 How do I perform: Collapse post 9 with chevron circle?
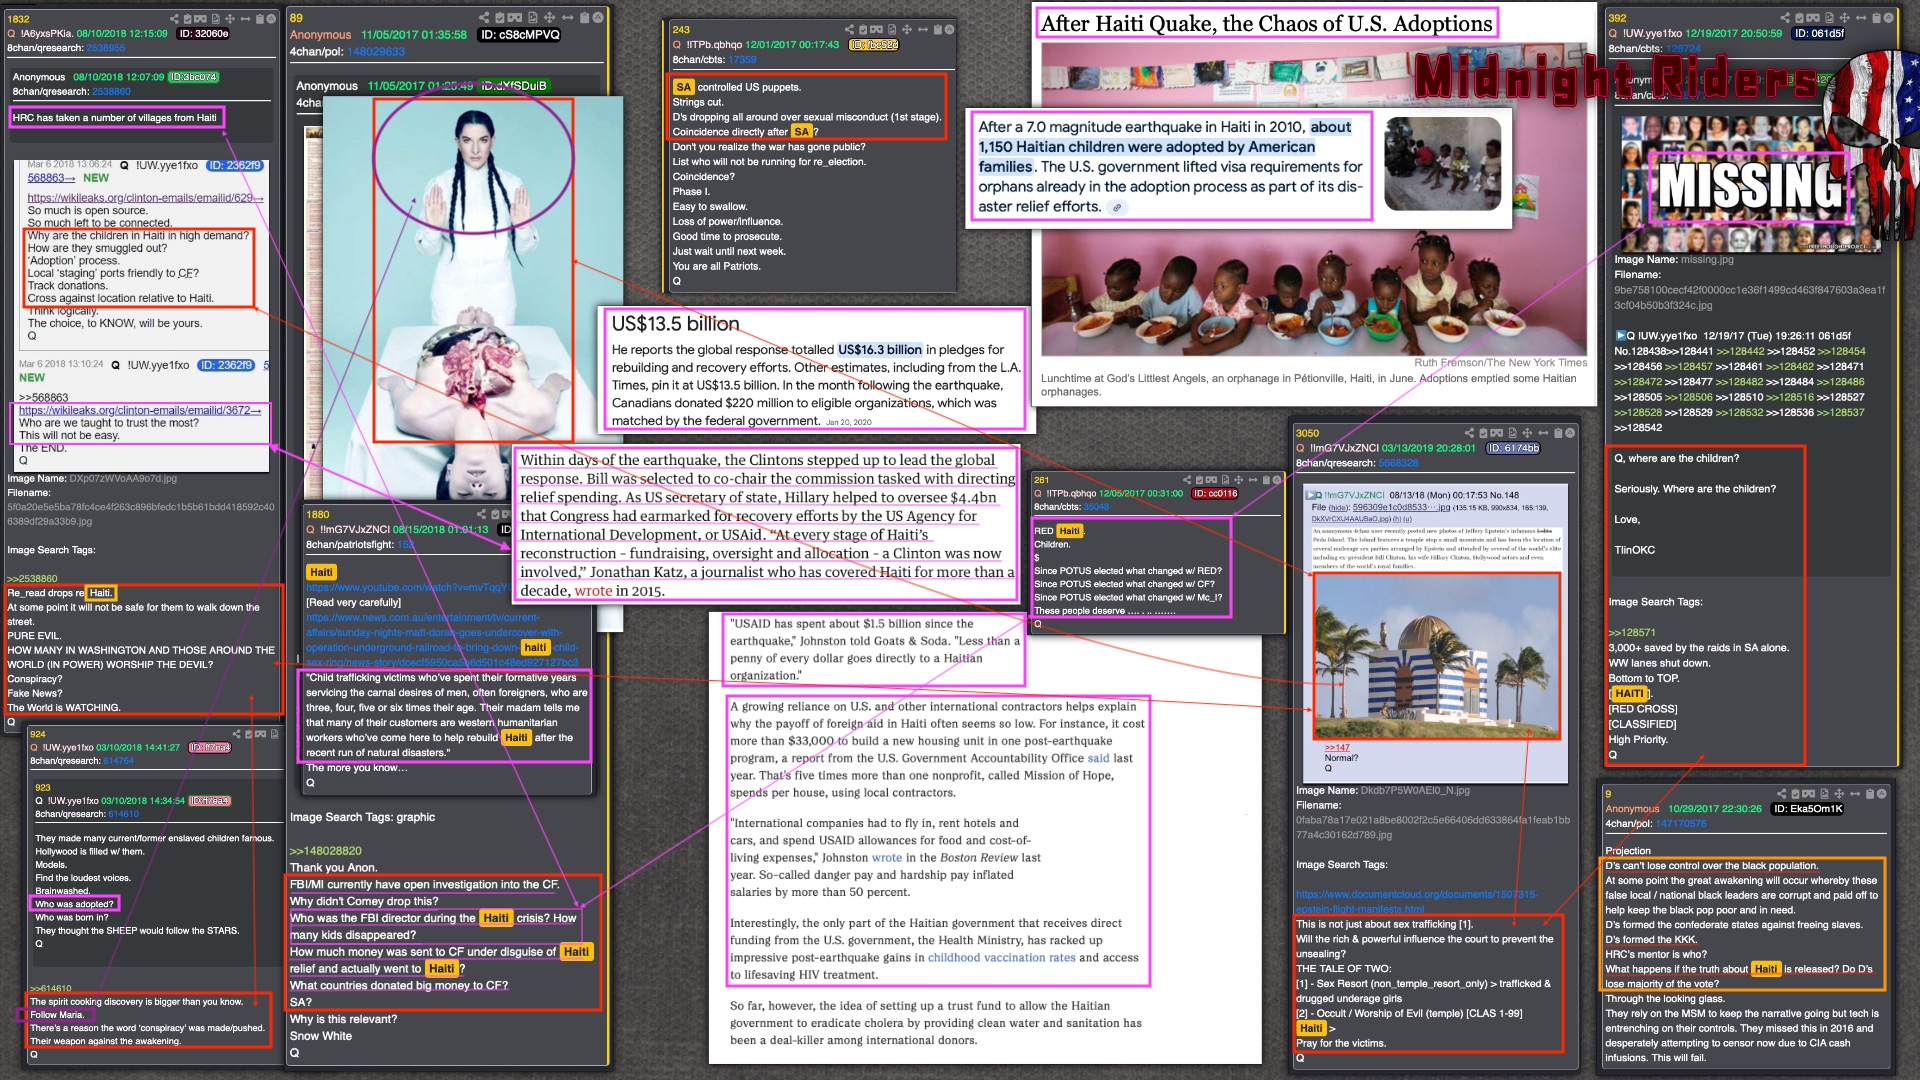click(x=1881, y=794)
